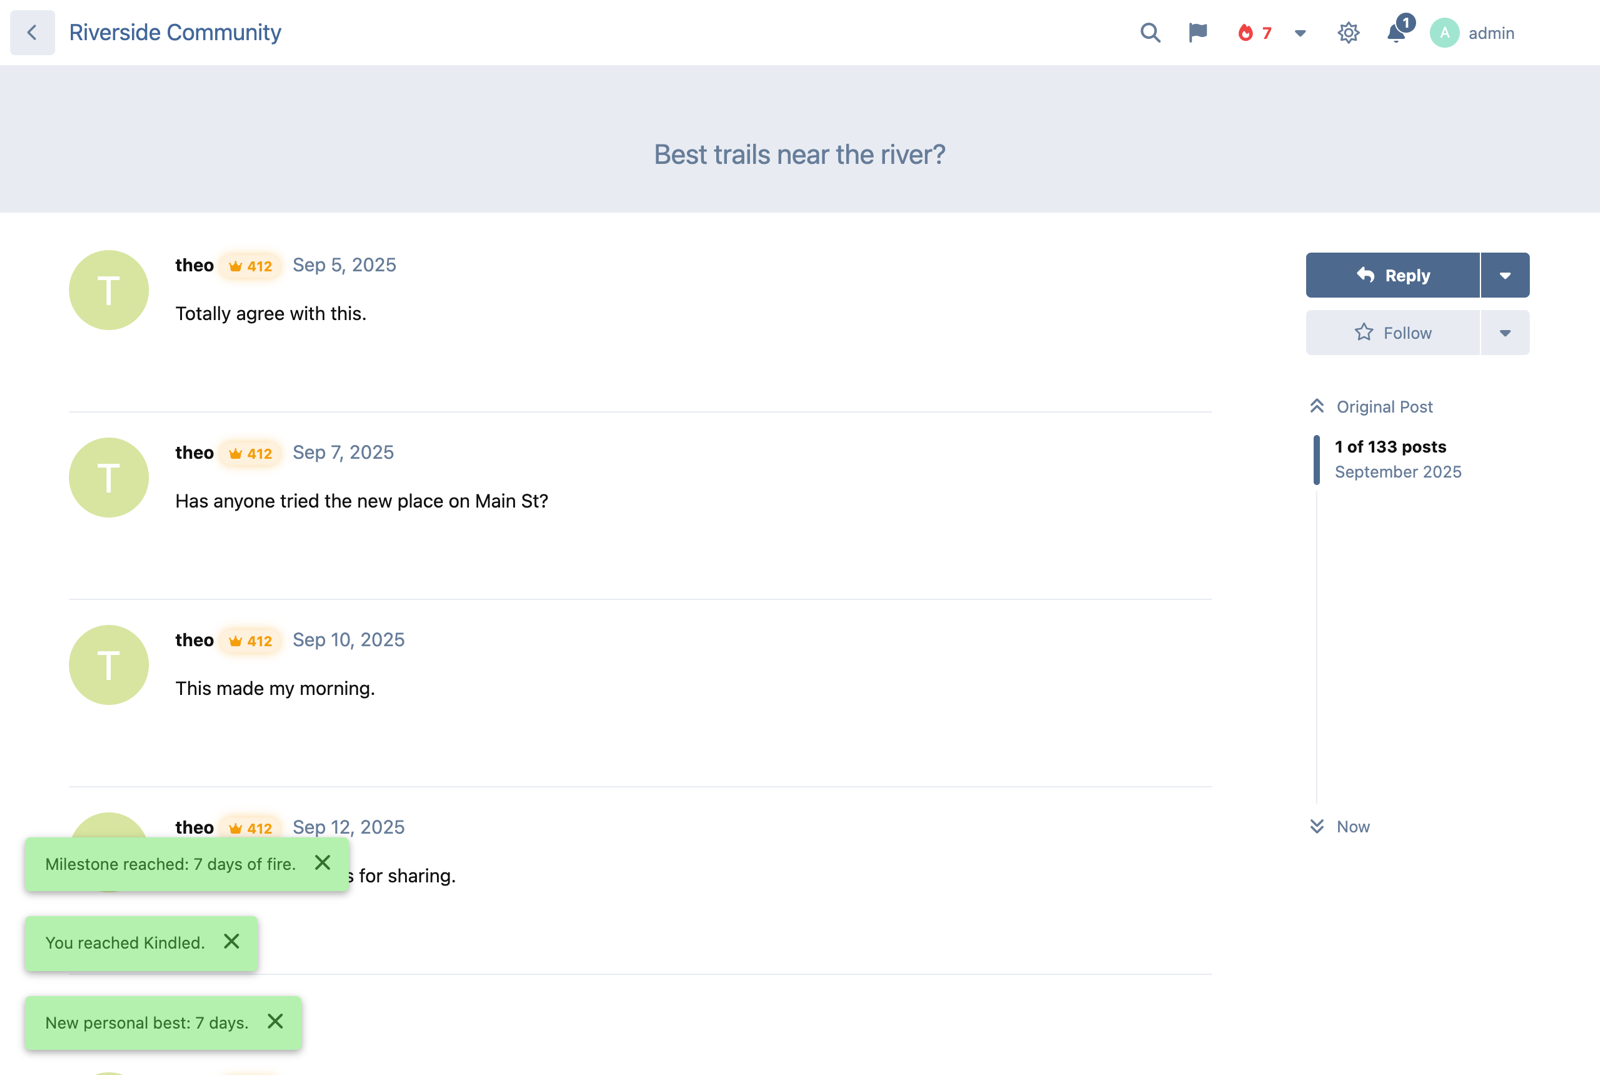Open the administration gear icon
Image resolution: width=1600 pixels, height=1075 pixels.
tap(1348, 33)
